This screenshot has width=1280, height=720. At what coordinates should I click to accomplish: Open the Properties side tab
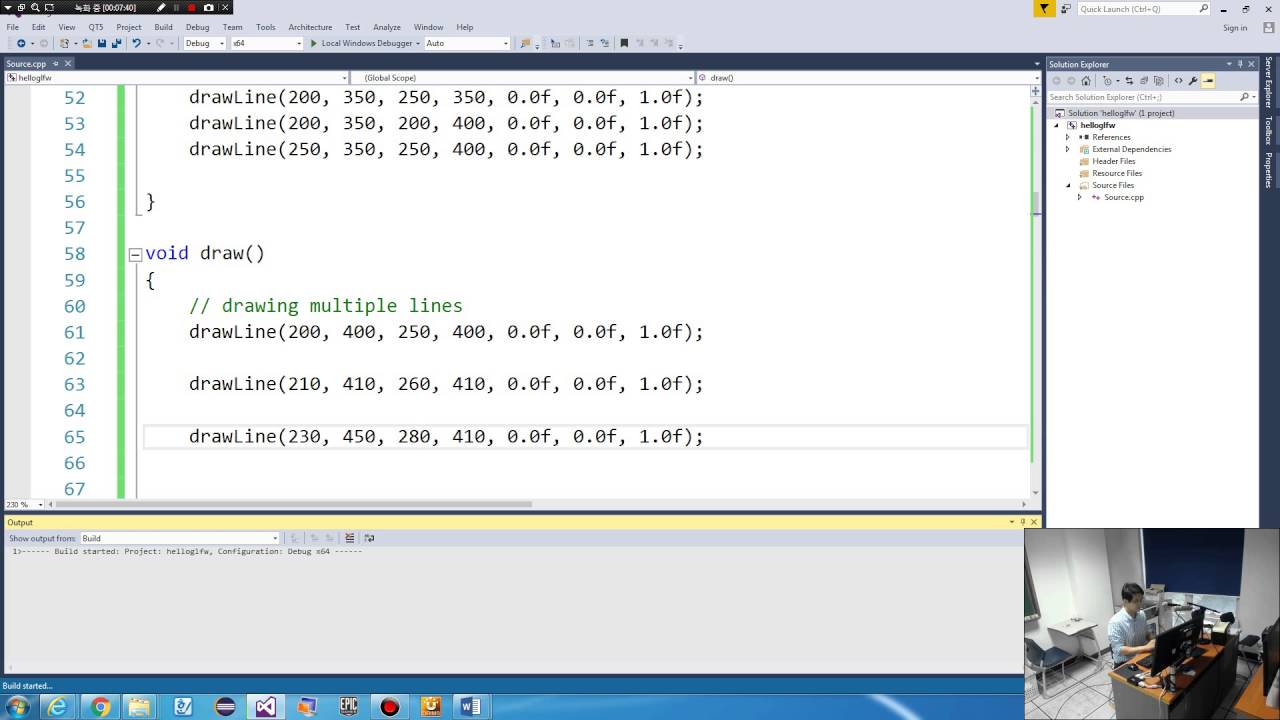1268,169
